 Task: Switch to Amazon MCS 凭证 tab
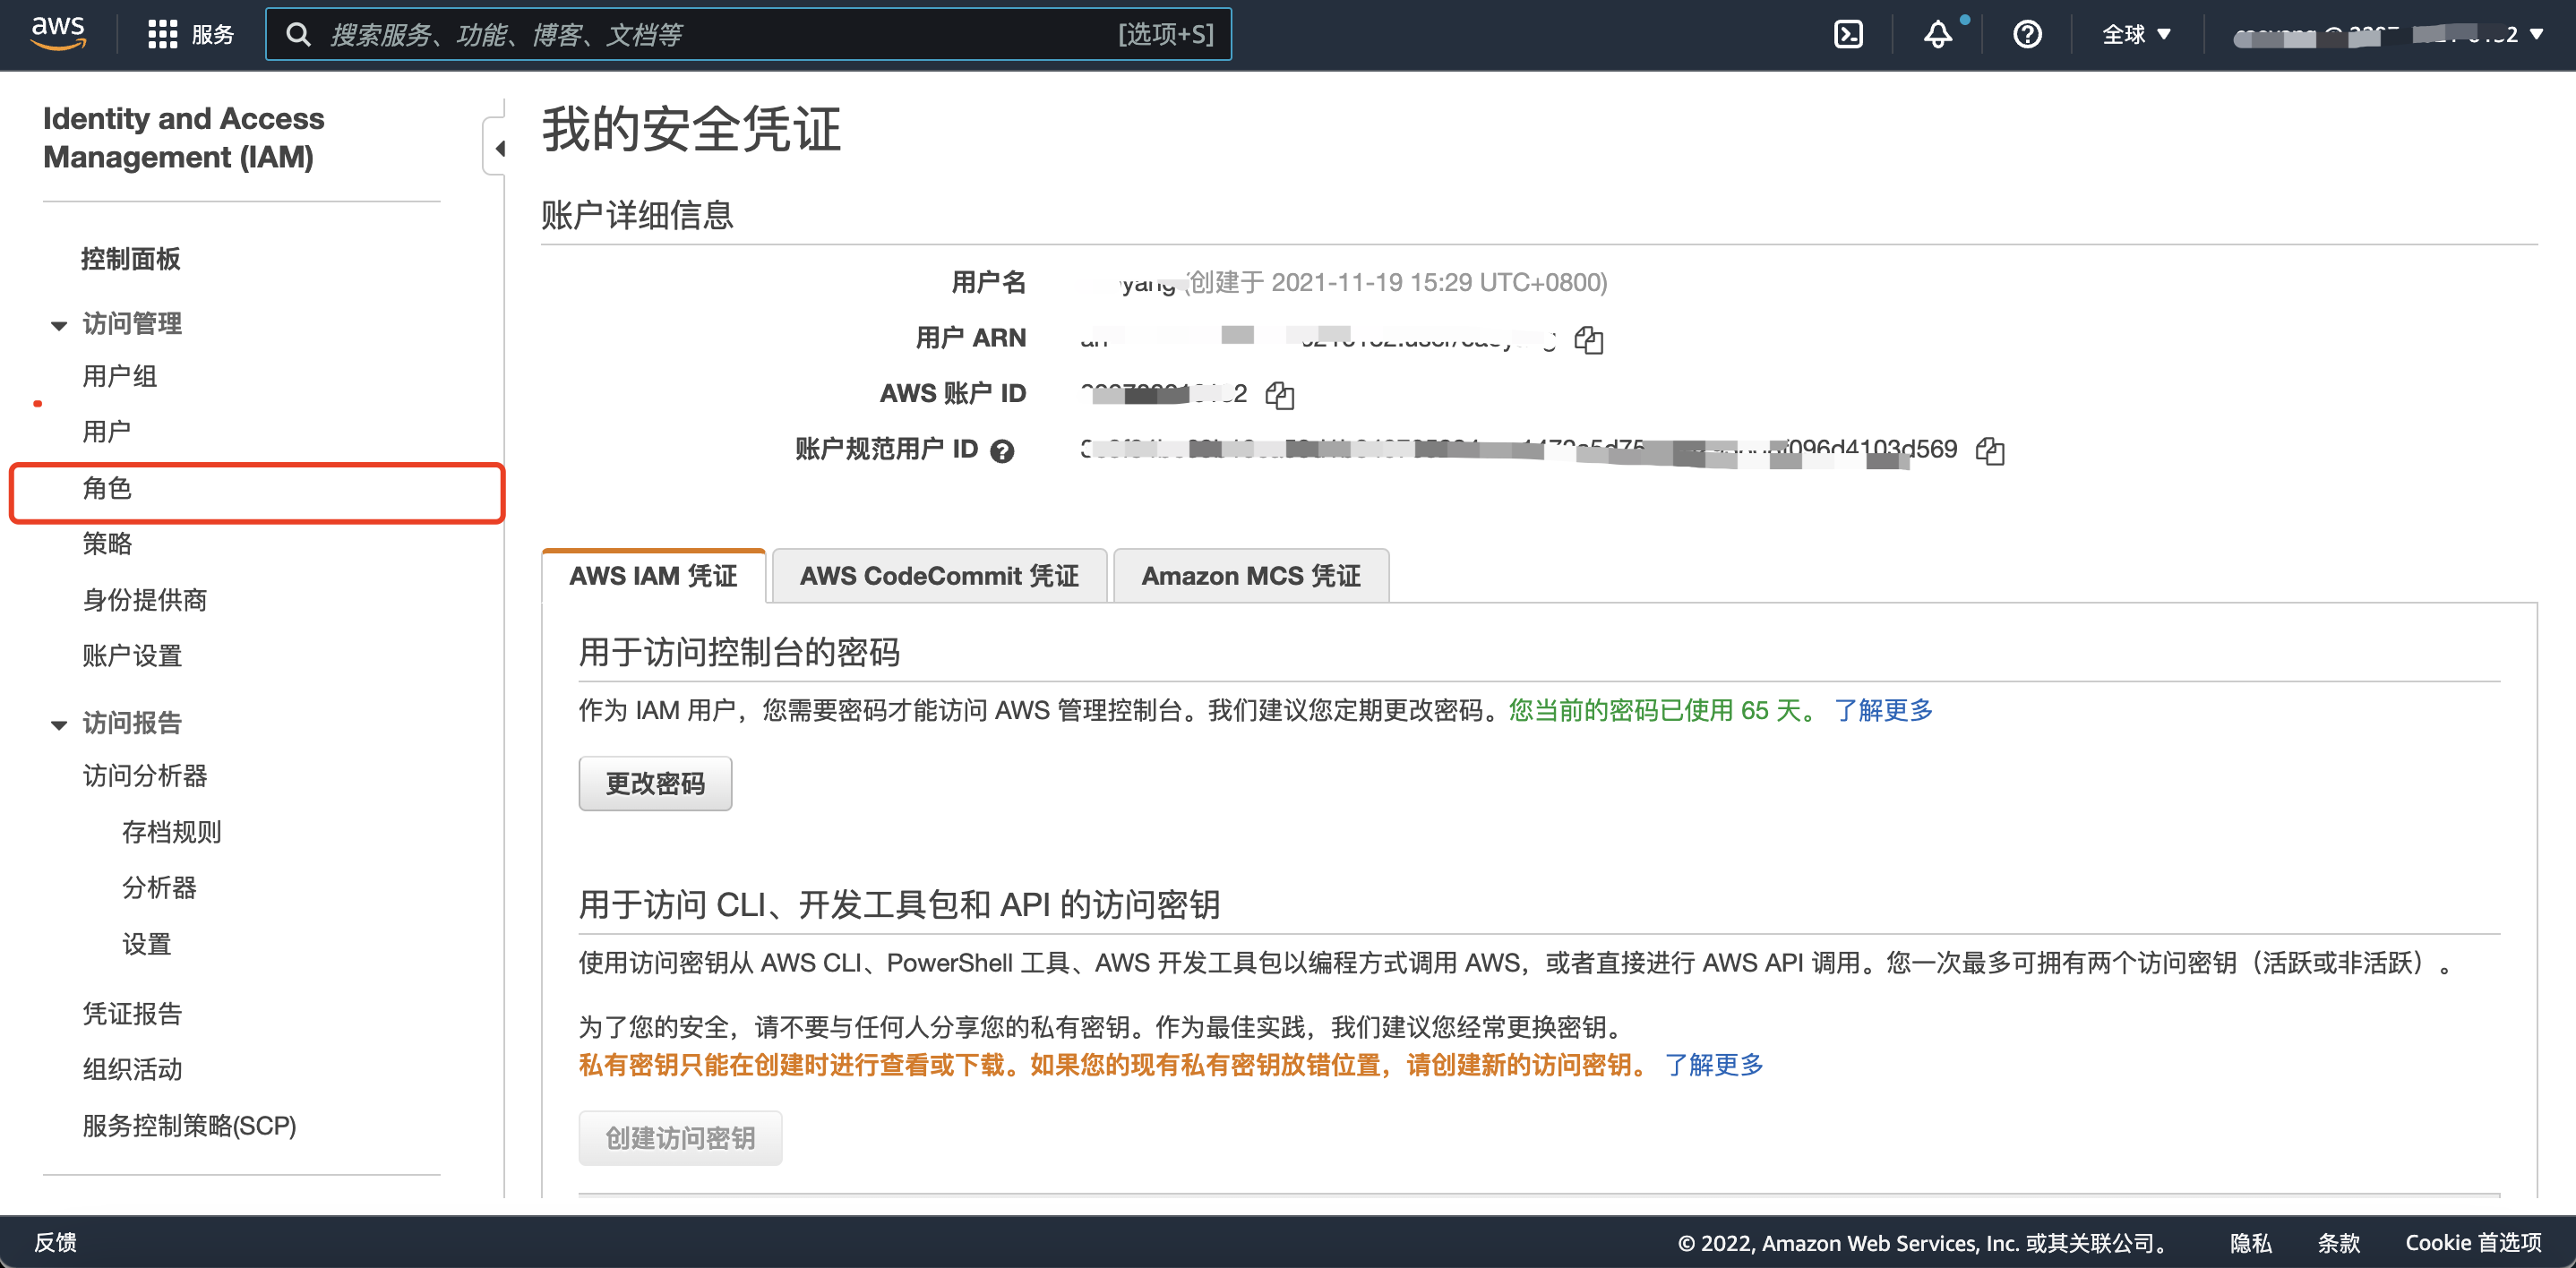(1251, 575)
